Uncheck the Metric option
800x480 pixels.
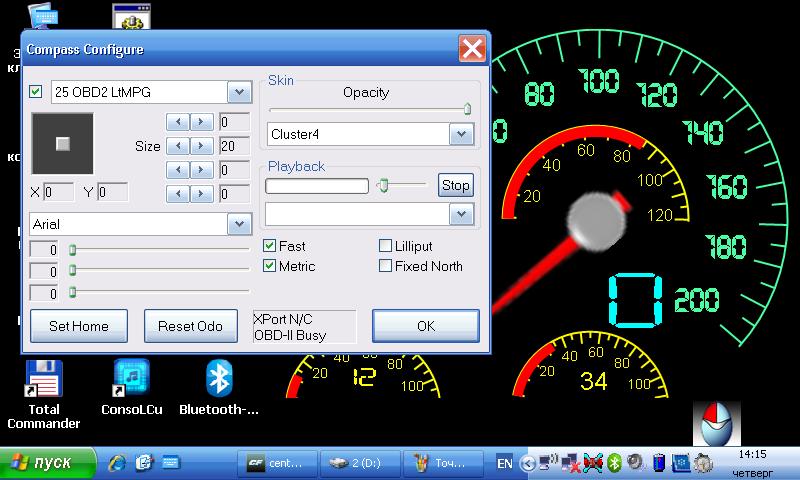(x=269, y=266)
